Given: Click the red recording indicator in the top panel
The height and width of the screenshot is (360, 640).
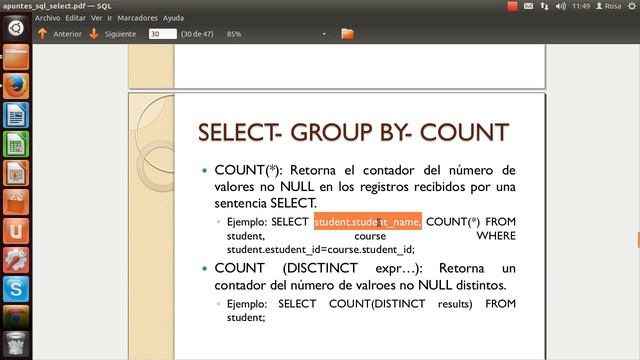Looking at the screenshot, I should click(512, 6).
